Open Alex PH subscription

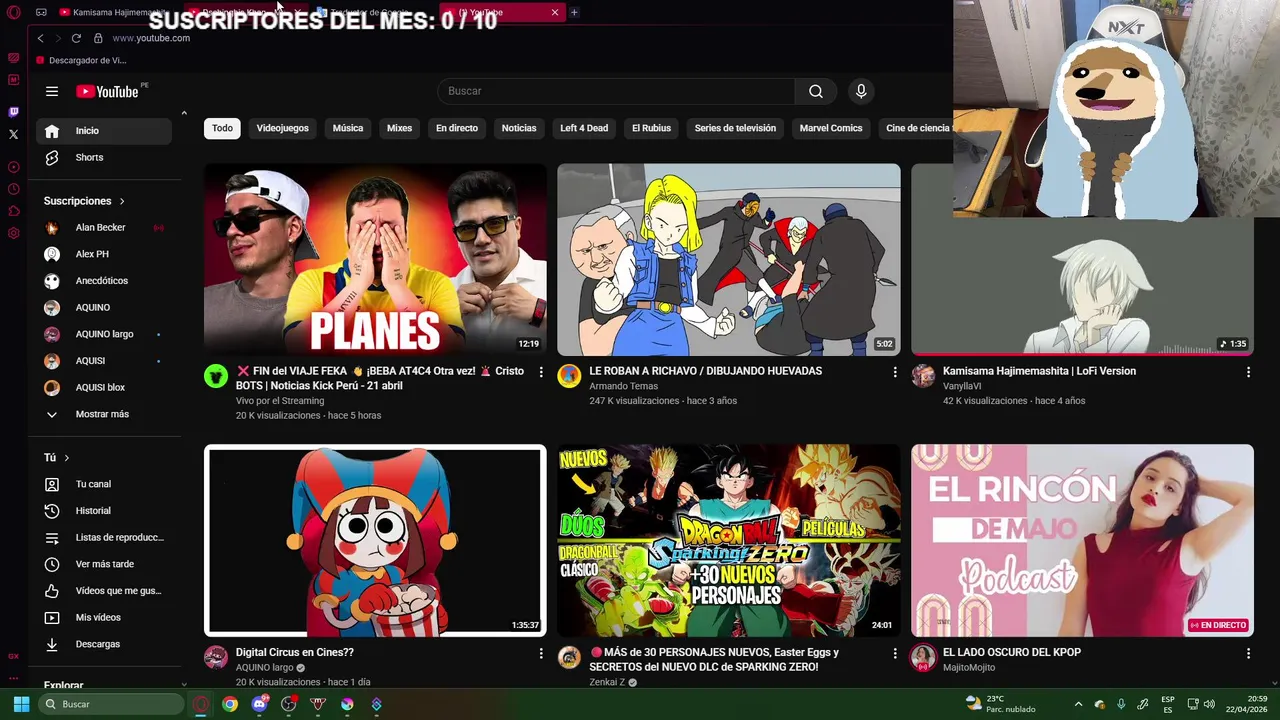pyautogui.click(x=104, y=254)
